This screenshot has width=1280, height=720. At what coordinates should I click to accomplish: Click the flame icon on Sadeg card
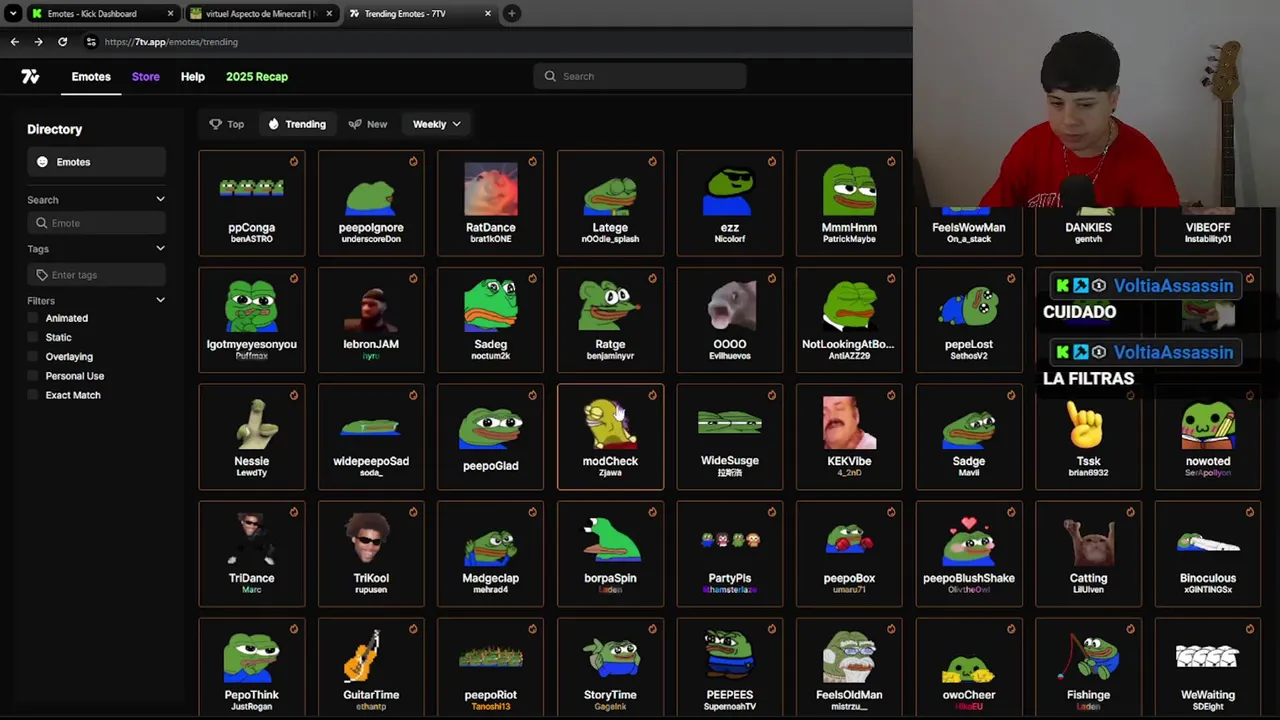(x=532, y=278)
